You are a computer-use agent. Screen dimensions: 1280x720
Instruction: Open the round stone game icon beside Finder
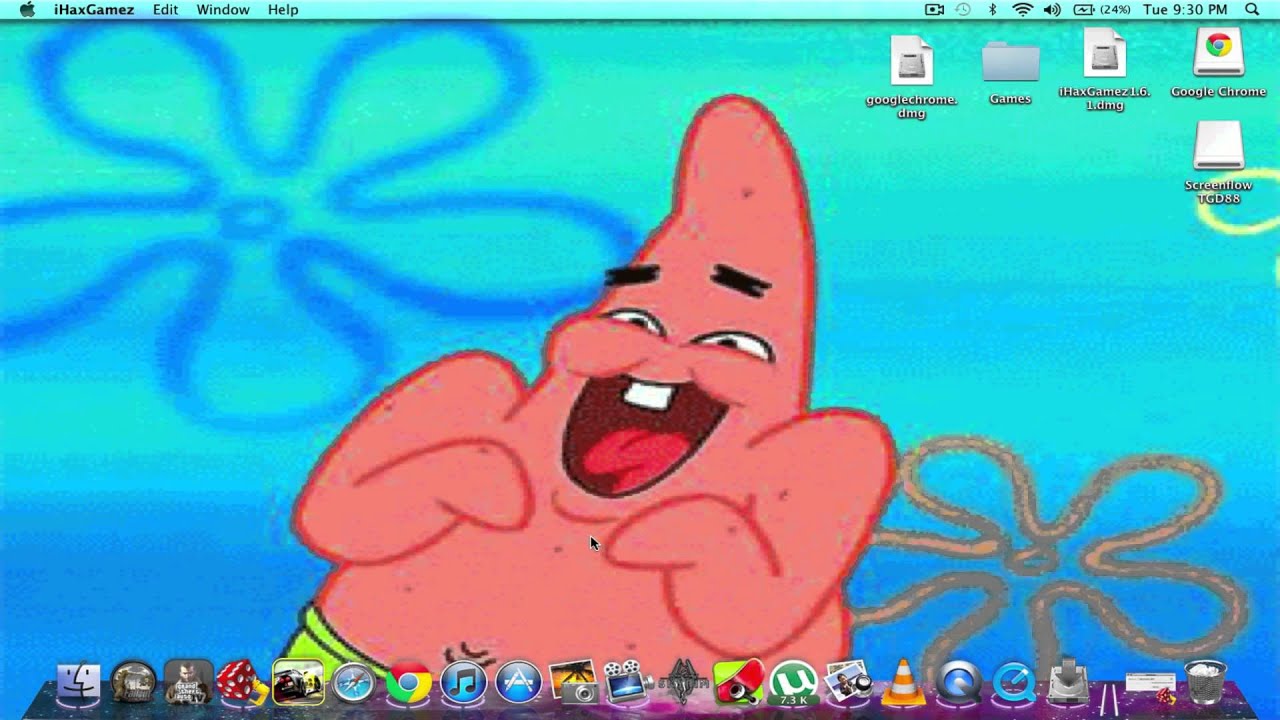[x=133, y=683]
